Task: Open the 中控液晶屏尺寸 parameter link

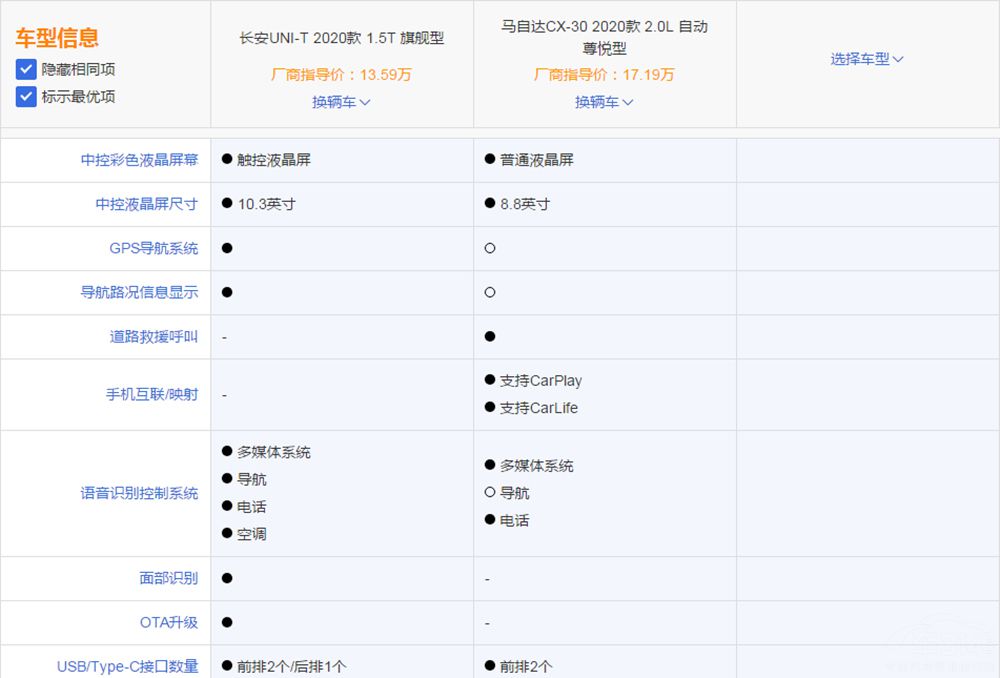Action: coord(146,204)
